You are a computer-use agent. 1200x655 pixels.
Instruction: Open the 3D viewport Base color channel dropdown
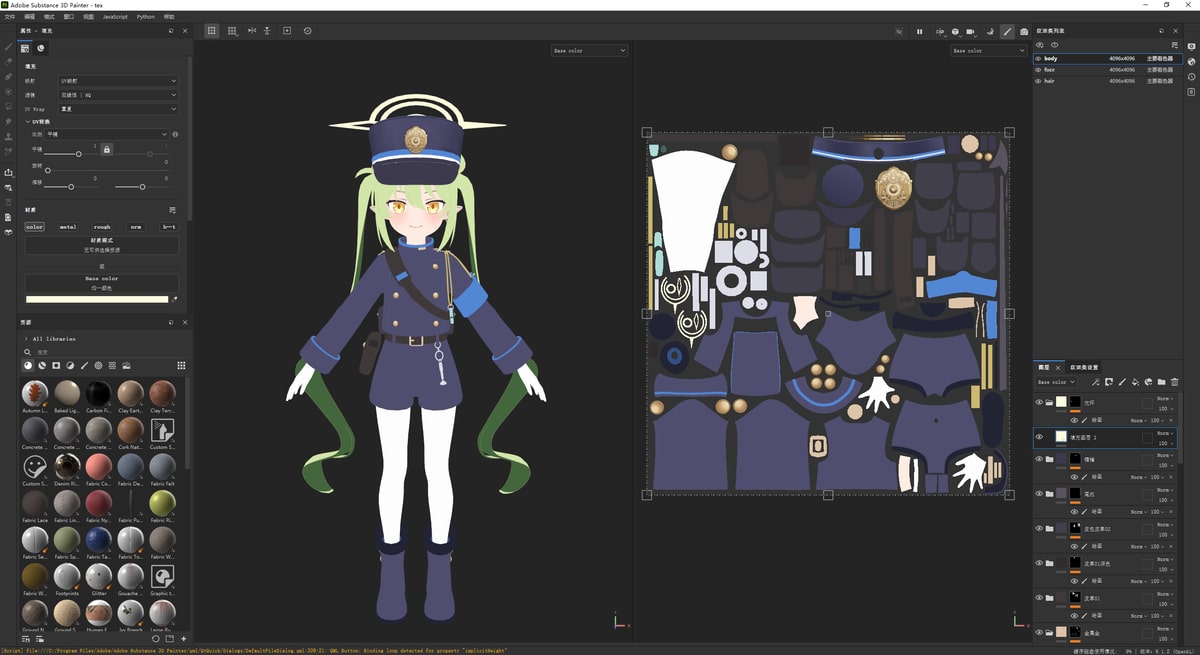pyautogui.click(x=589, y=50)
